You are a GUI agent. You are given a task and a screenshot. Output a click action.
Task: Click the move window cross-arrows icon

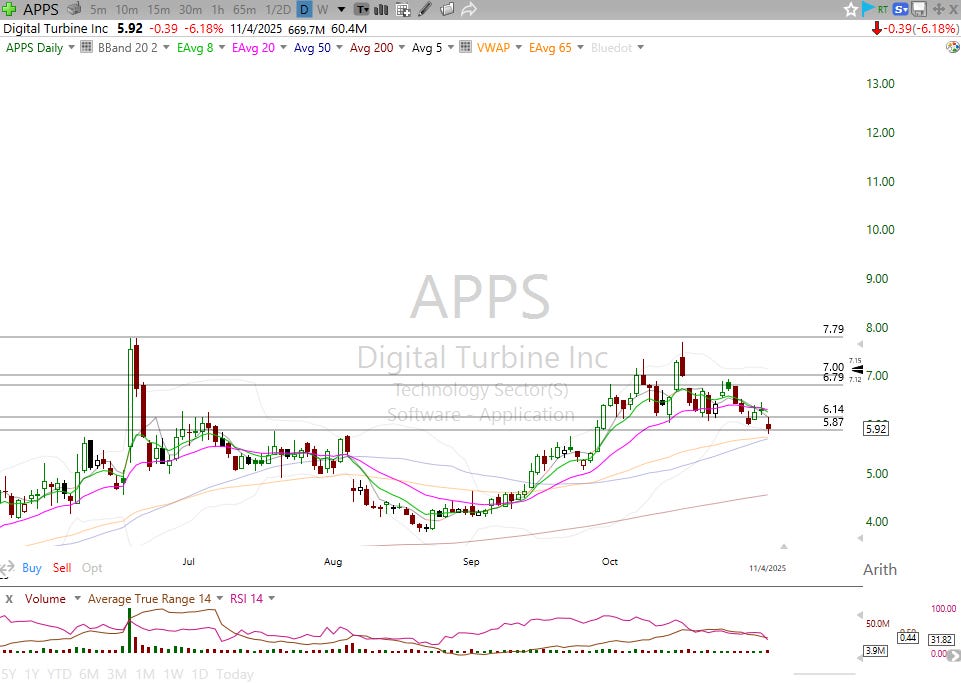click(x=938, y=9)
